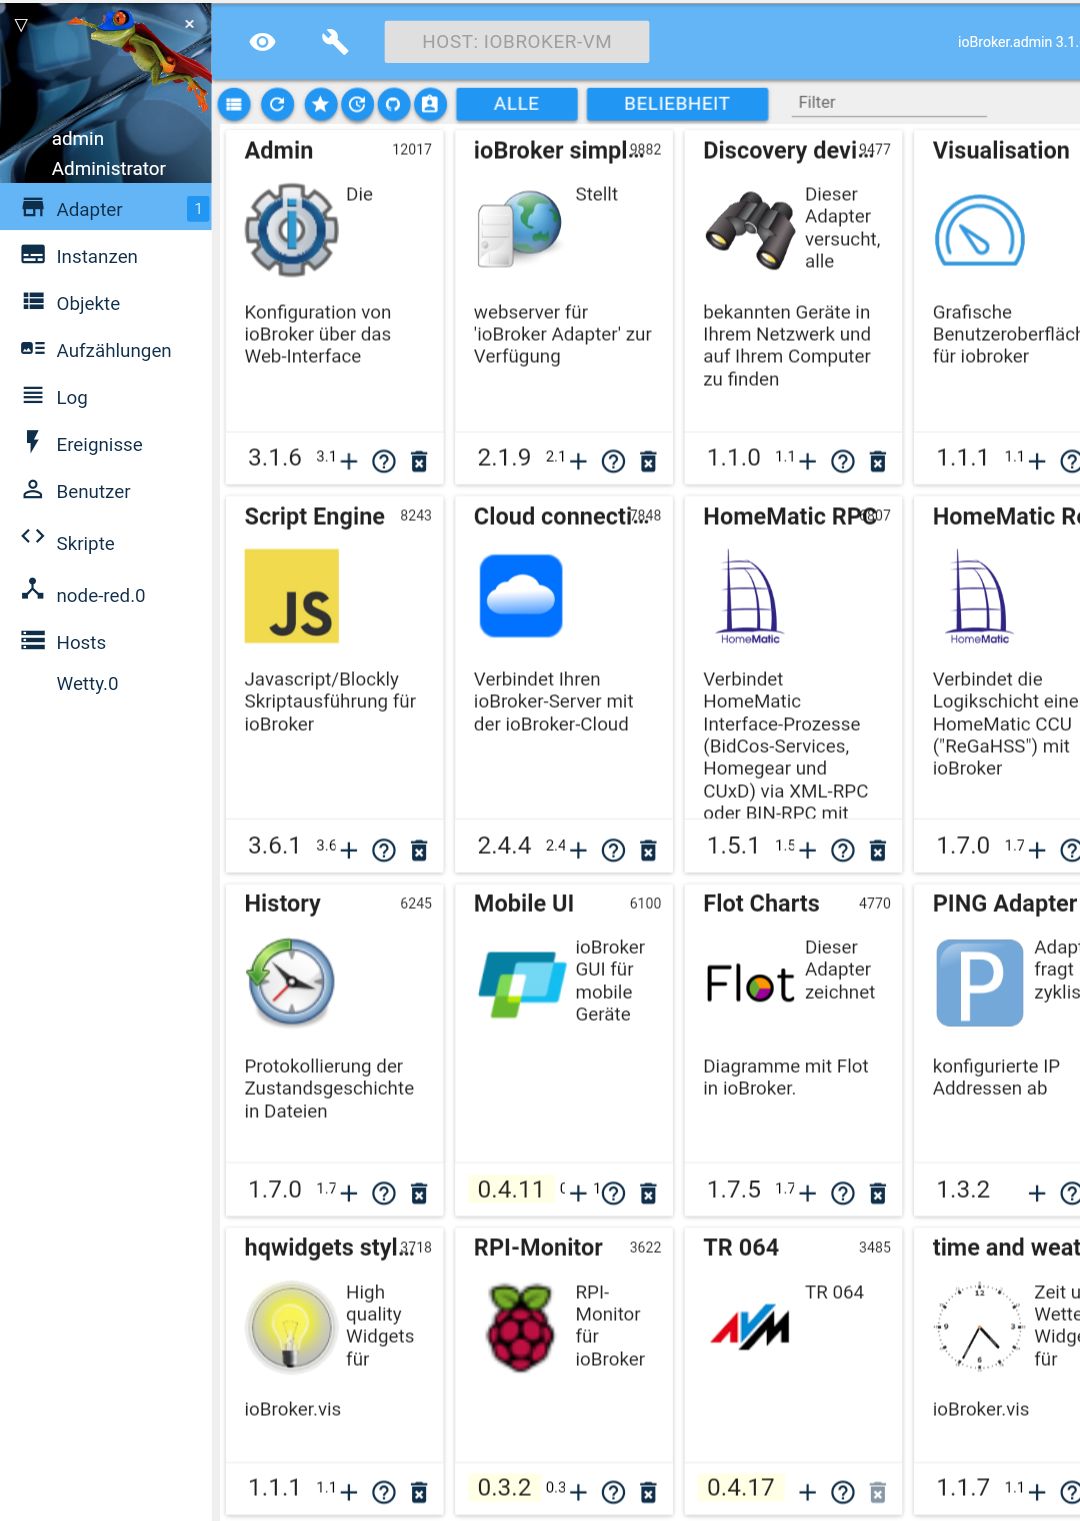This screenshot has height=1521, width=1080.
Task: Open Benutzer in the sidebar
Action: [106, 491]
